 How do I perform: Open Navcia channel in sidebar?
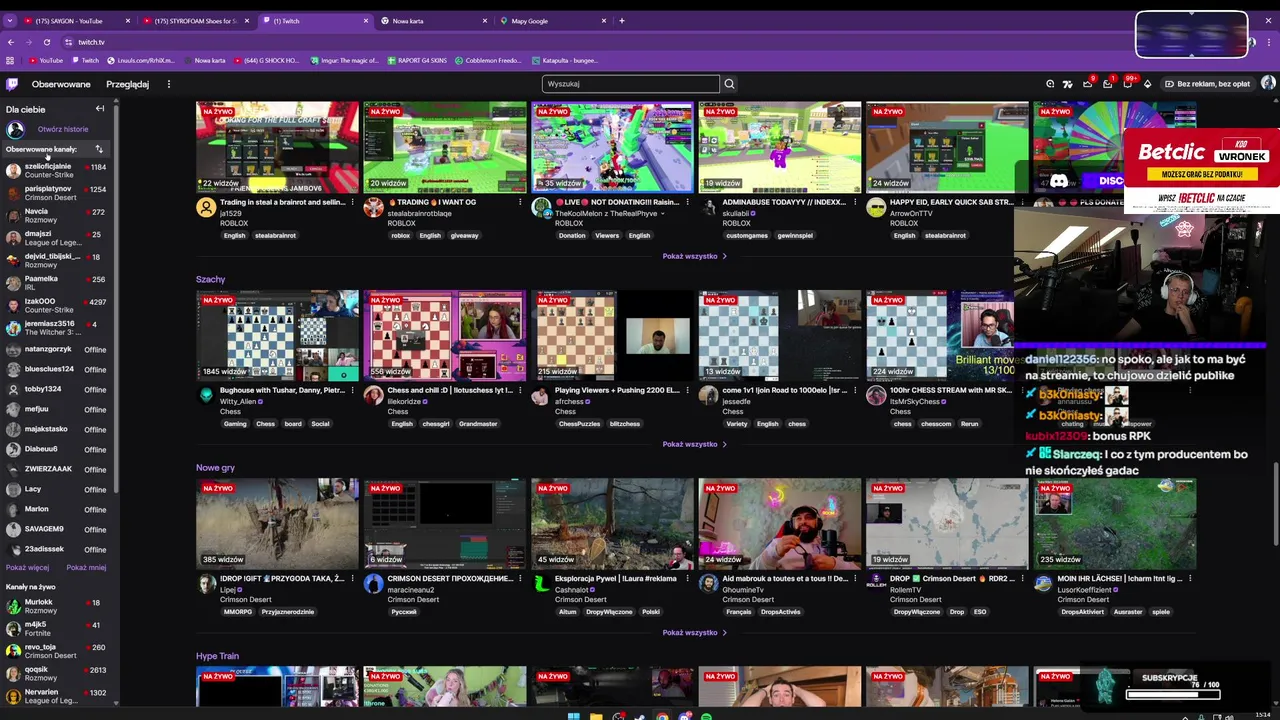click(x=58, y=215)
